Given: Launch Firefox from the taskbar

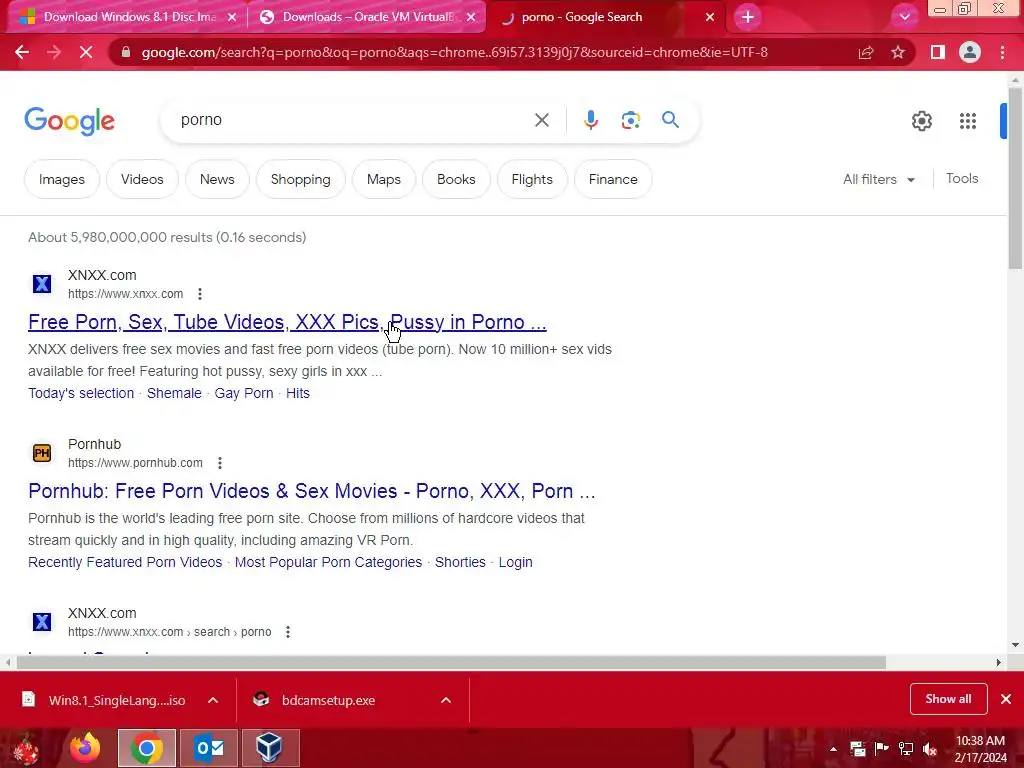Looking at the screenshot, I should coord(85,748).
